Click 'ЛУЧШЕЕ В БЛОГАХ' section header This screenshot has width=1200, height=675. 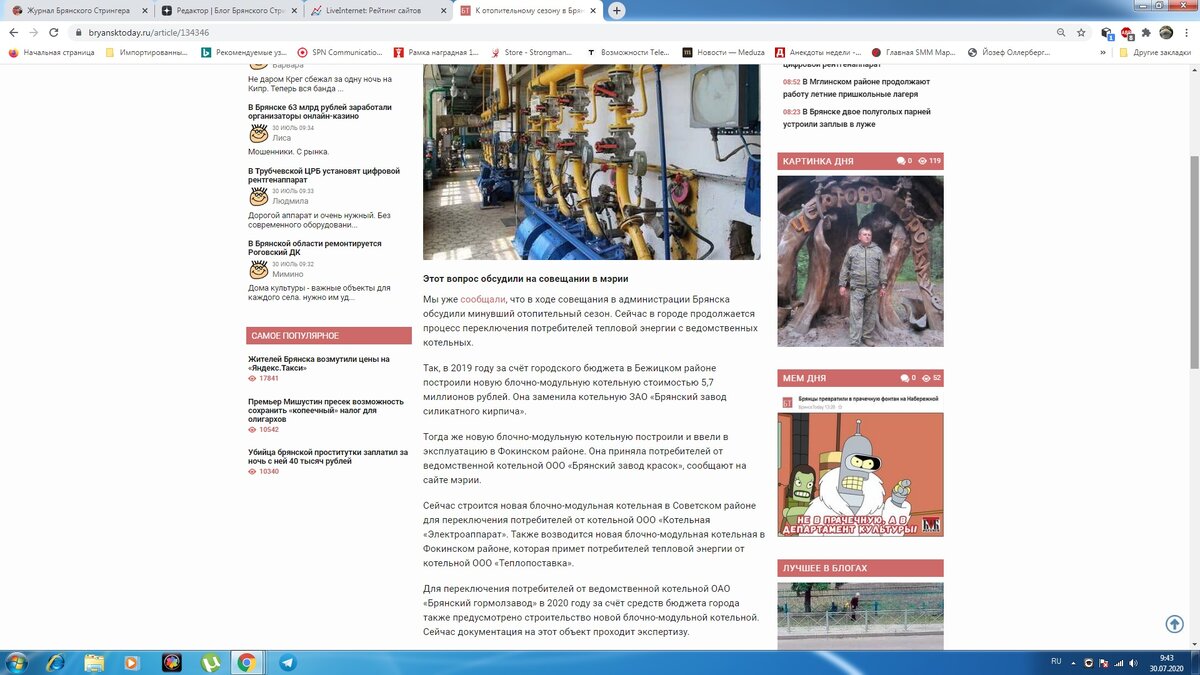[x=825, y=568]
